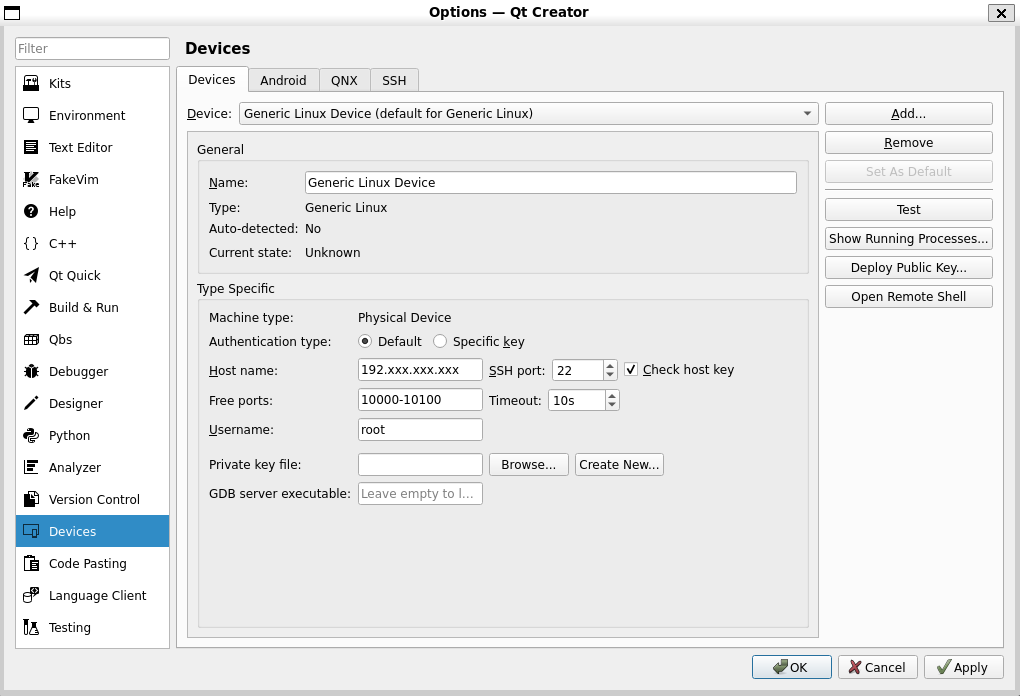Select the FakeVim icon
1020x696 pixels.
31,179
